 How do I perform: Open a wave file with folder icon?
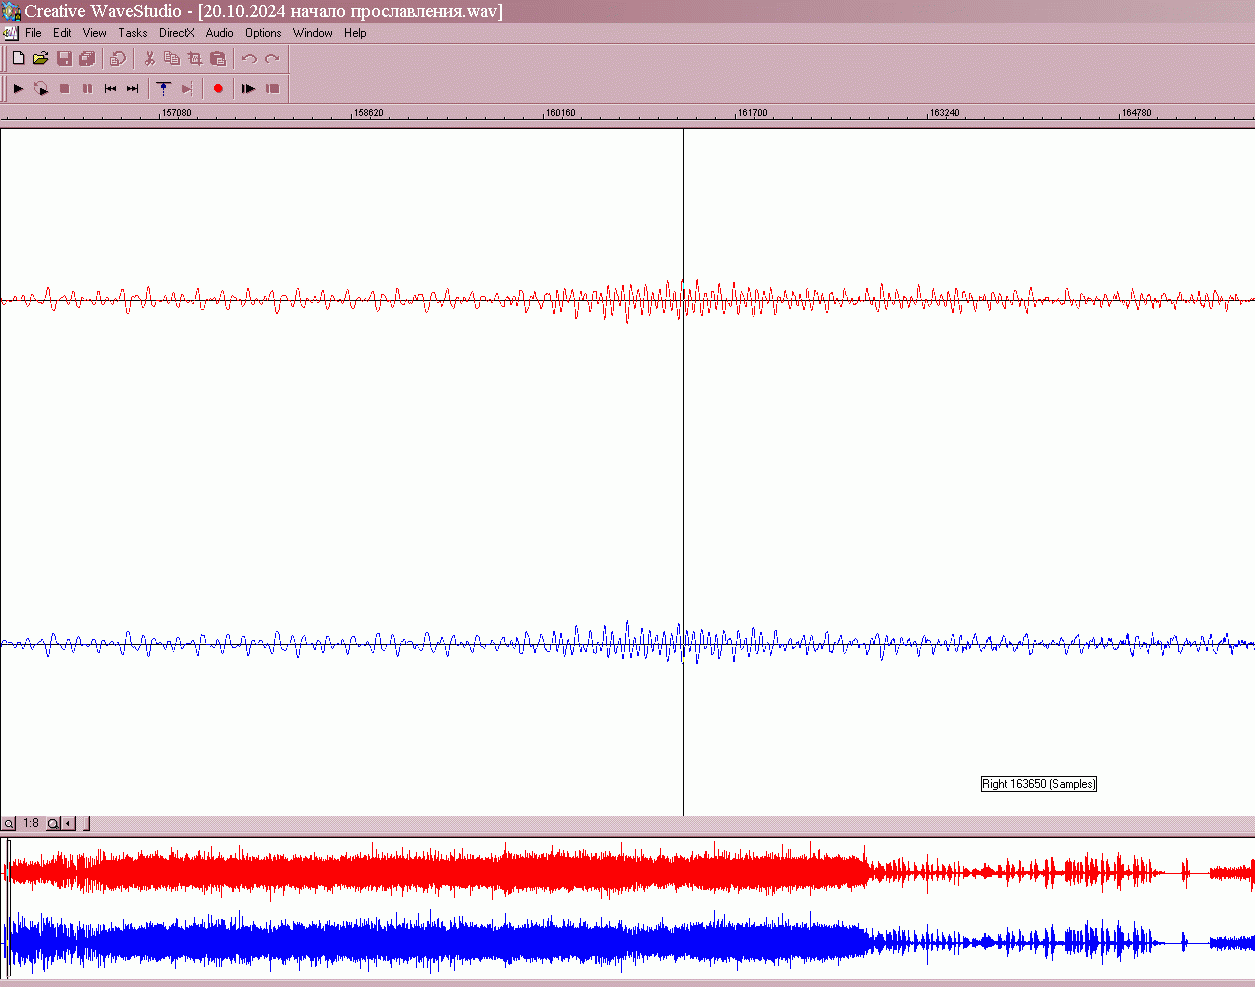(x=41, y=59)
